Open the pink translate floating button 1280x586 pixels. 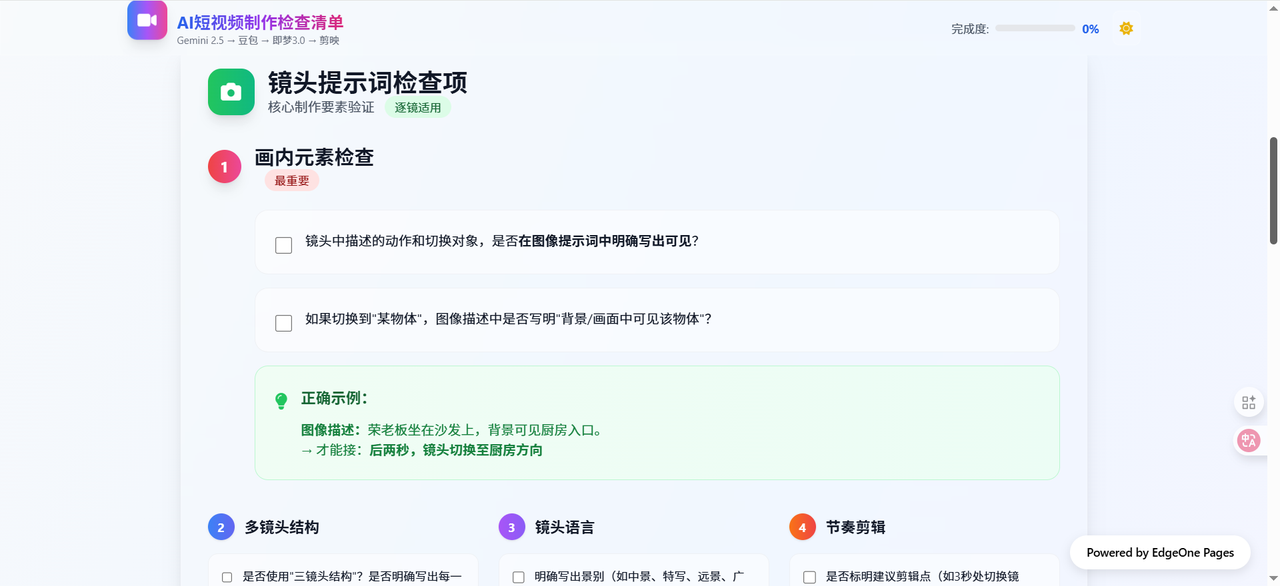click(1248, 440)
